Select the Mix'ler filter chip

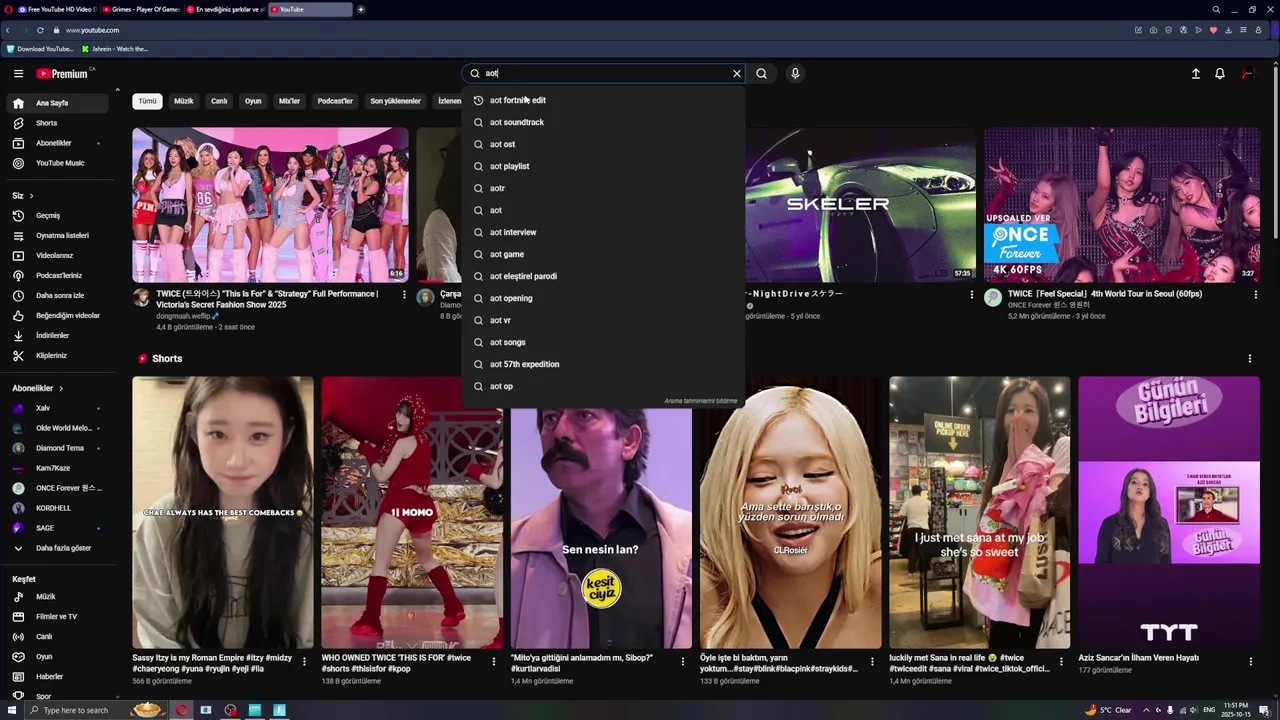point(289,101)
